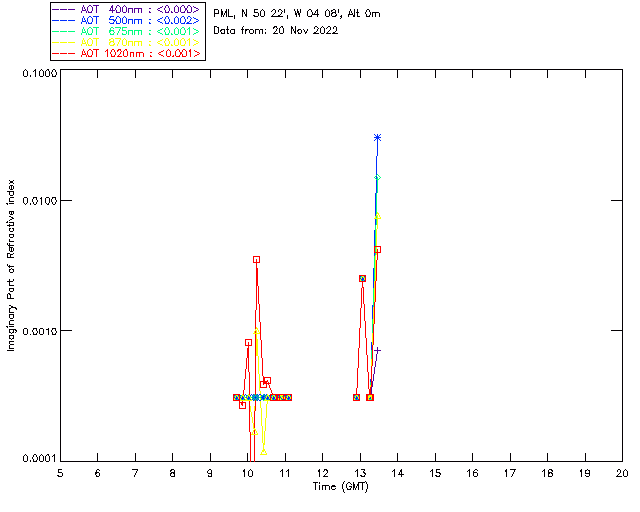Click x-axis label 16
Viewport: 640px width, 512px height.
tap(472, 473)
